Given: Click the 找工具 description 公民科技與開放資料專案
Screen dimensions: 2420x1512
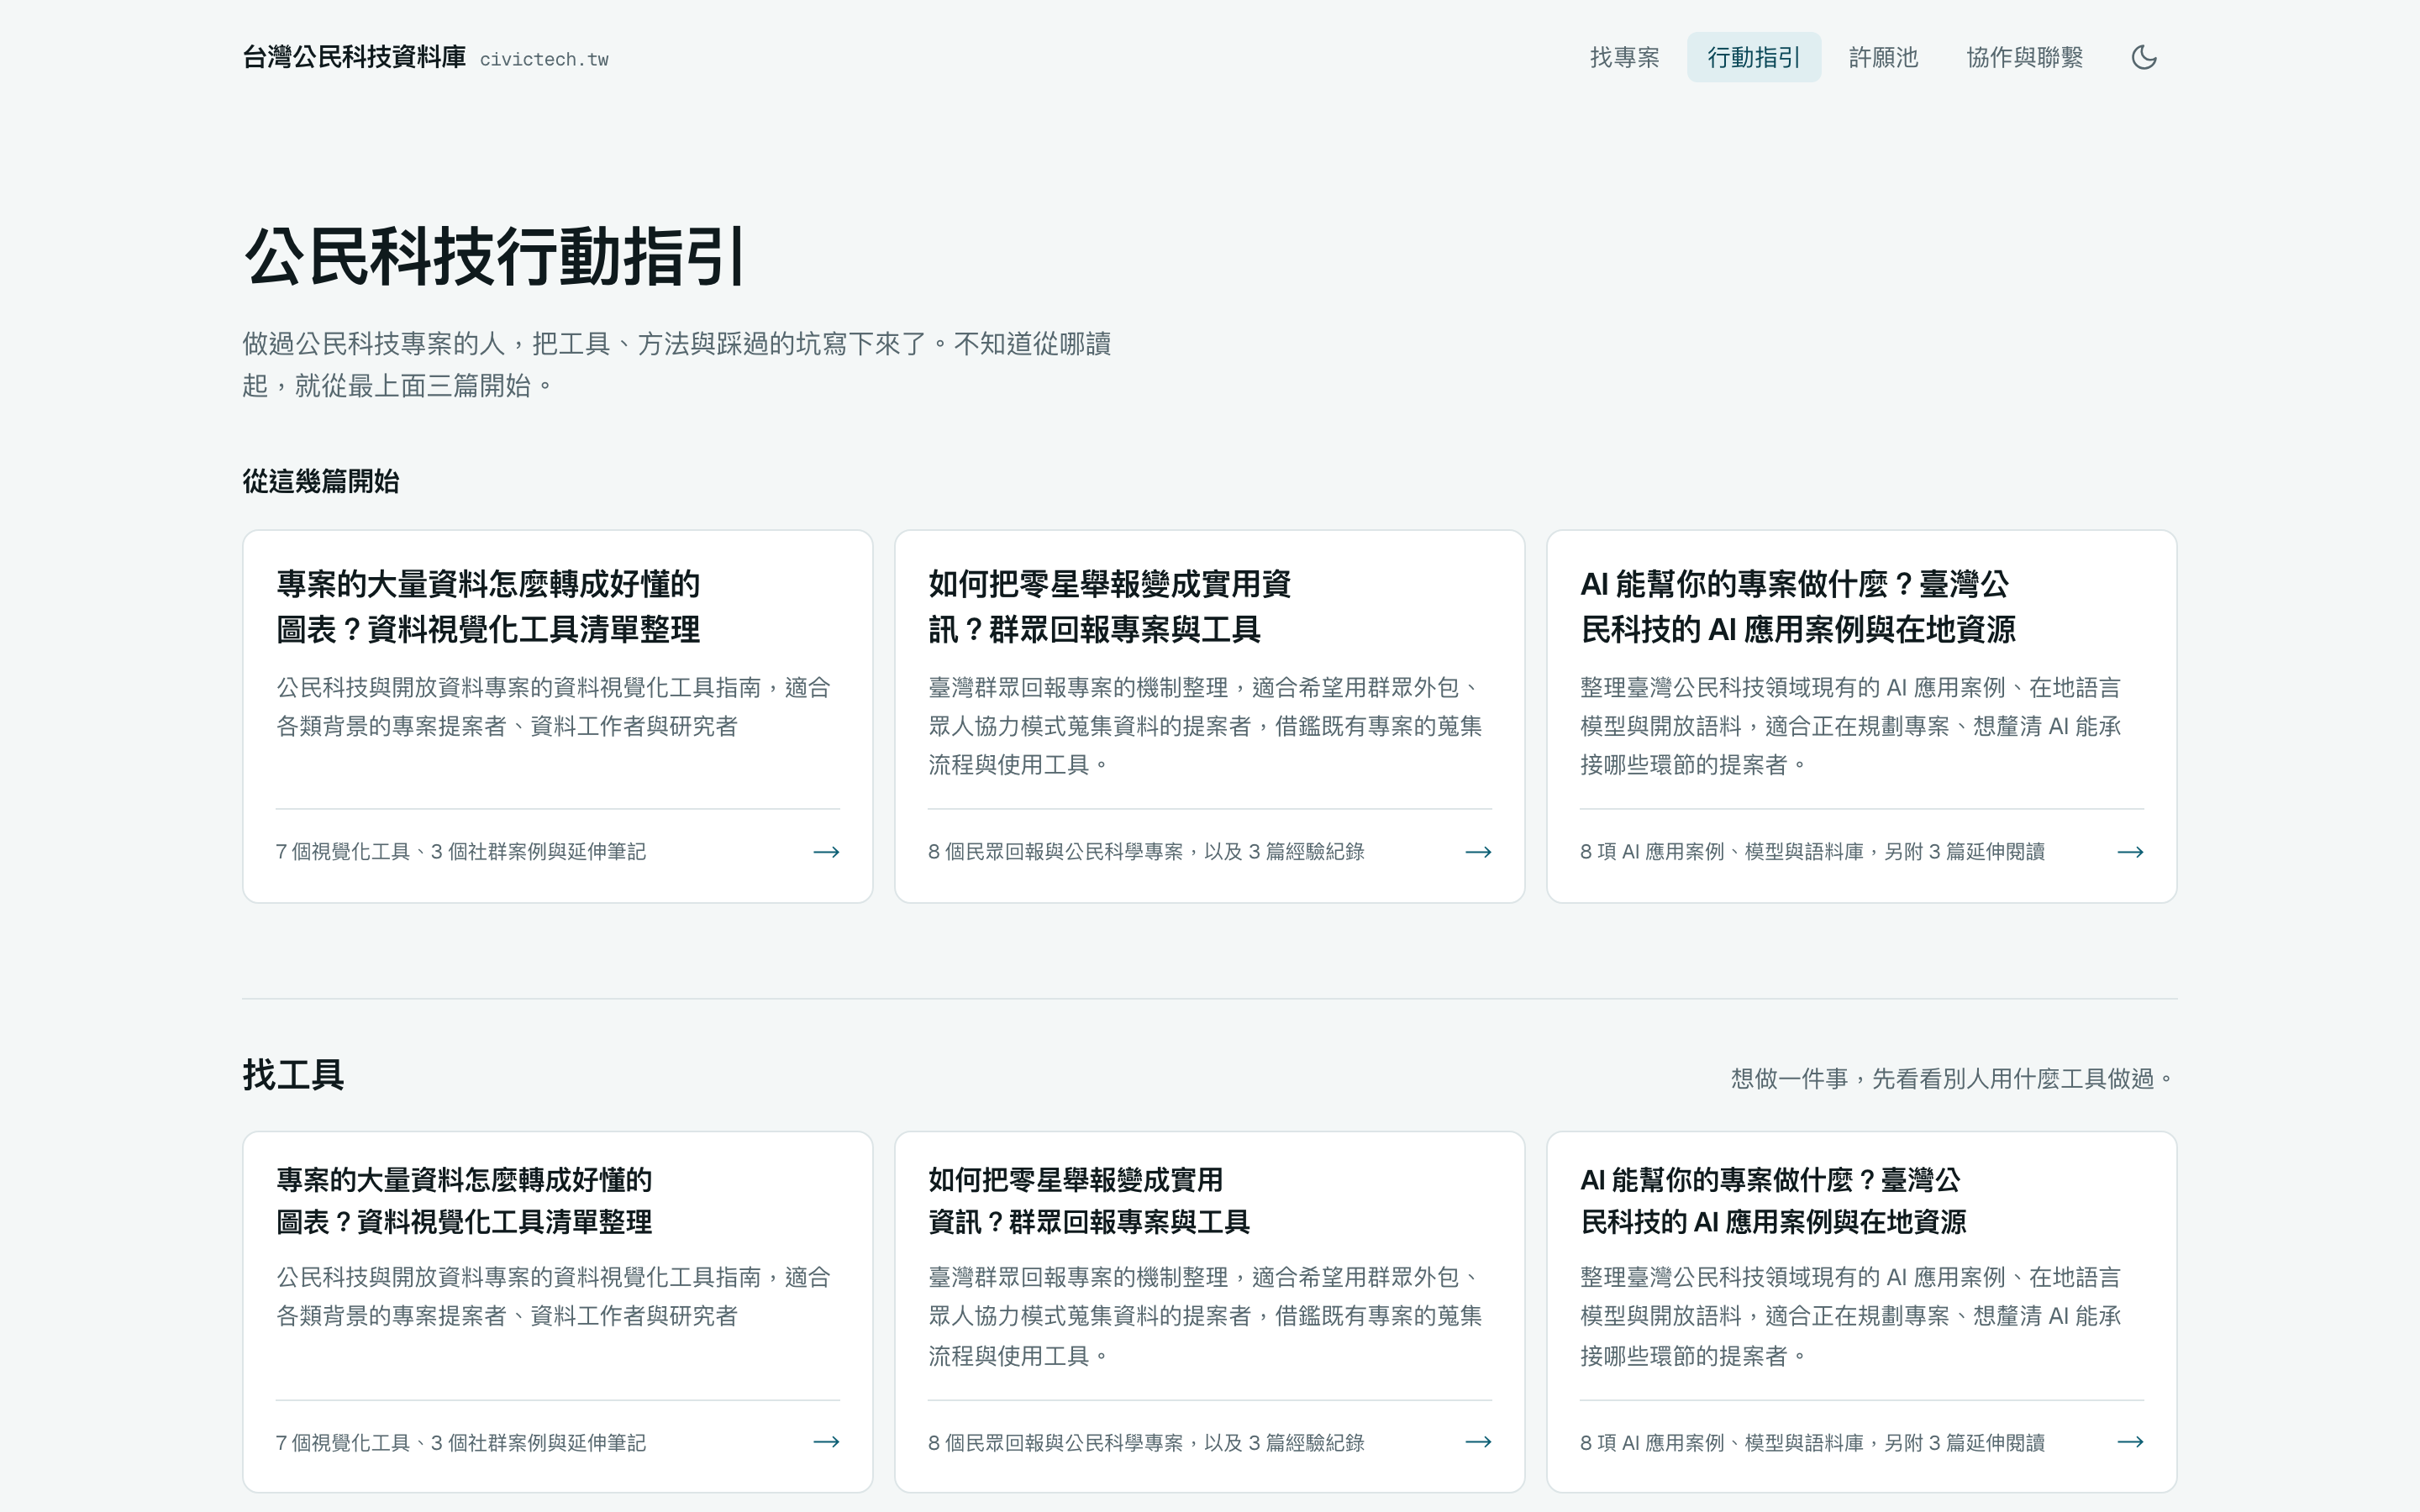Looking at the screenshot, I should 553,1297.
